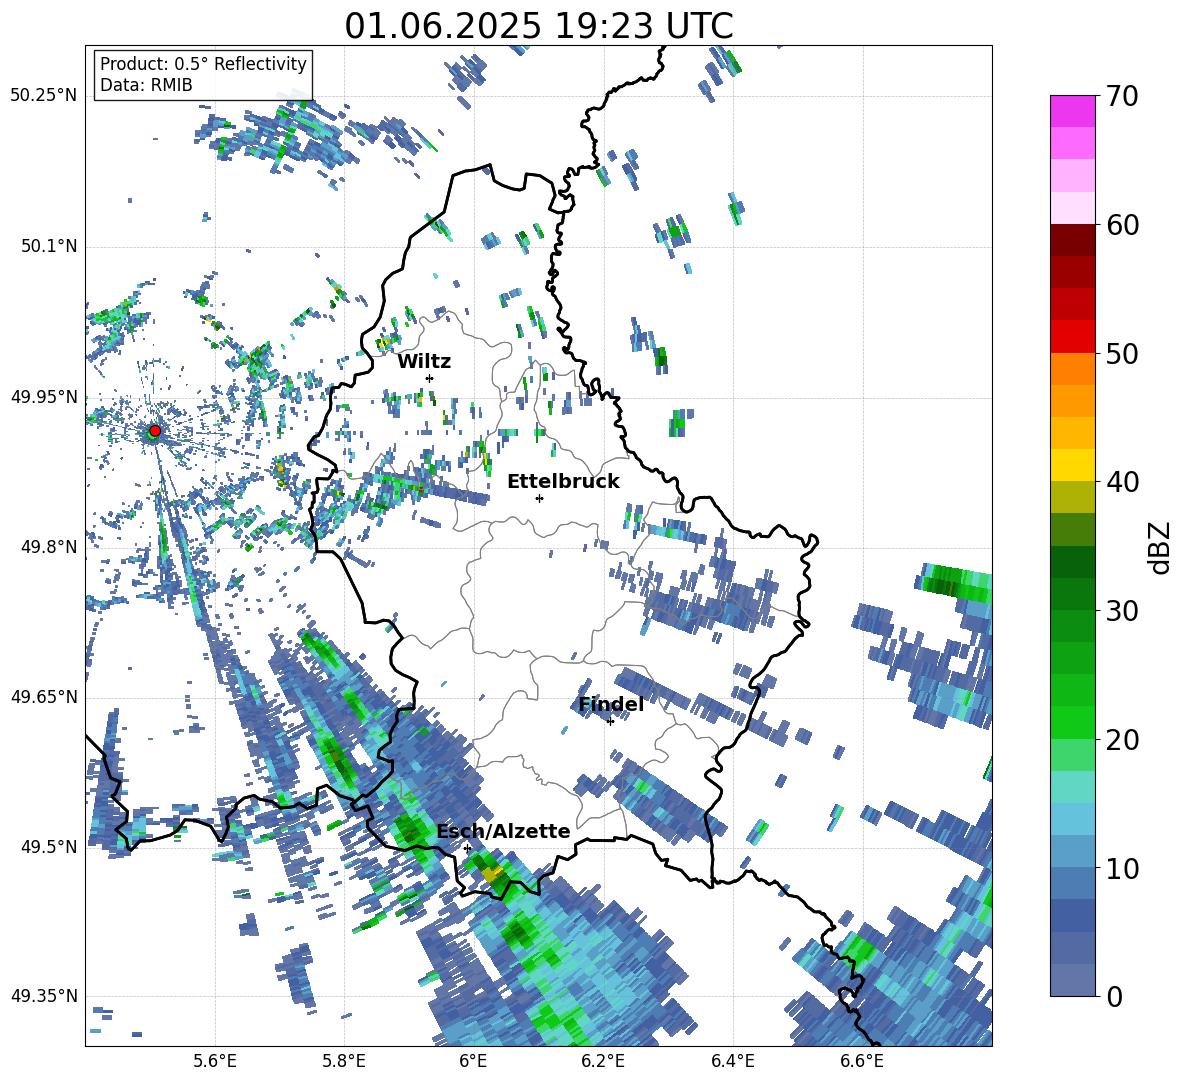Click the 70 value on colorbar

pos(1121,97)
